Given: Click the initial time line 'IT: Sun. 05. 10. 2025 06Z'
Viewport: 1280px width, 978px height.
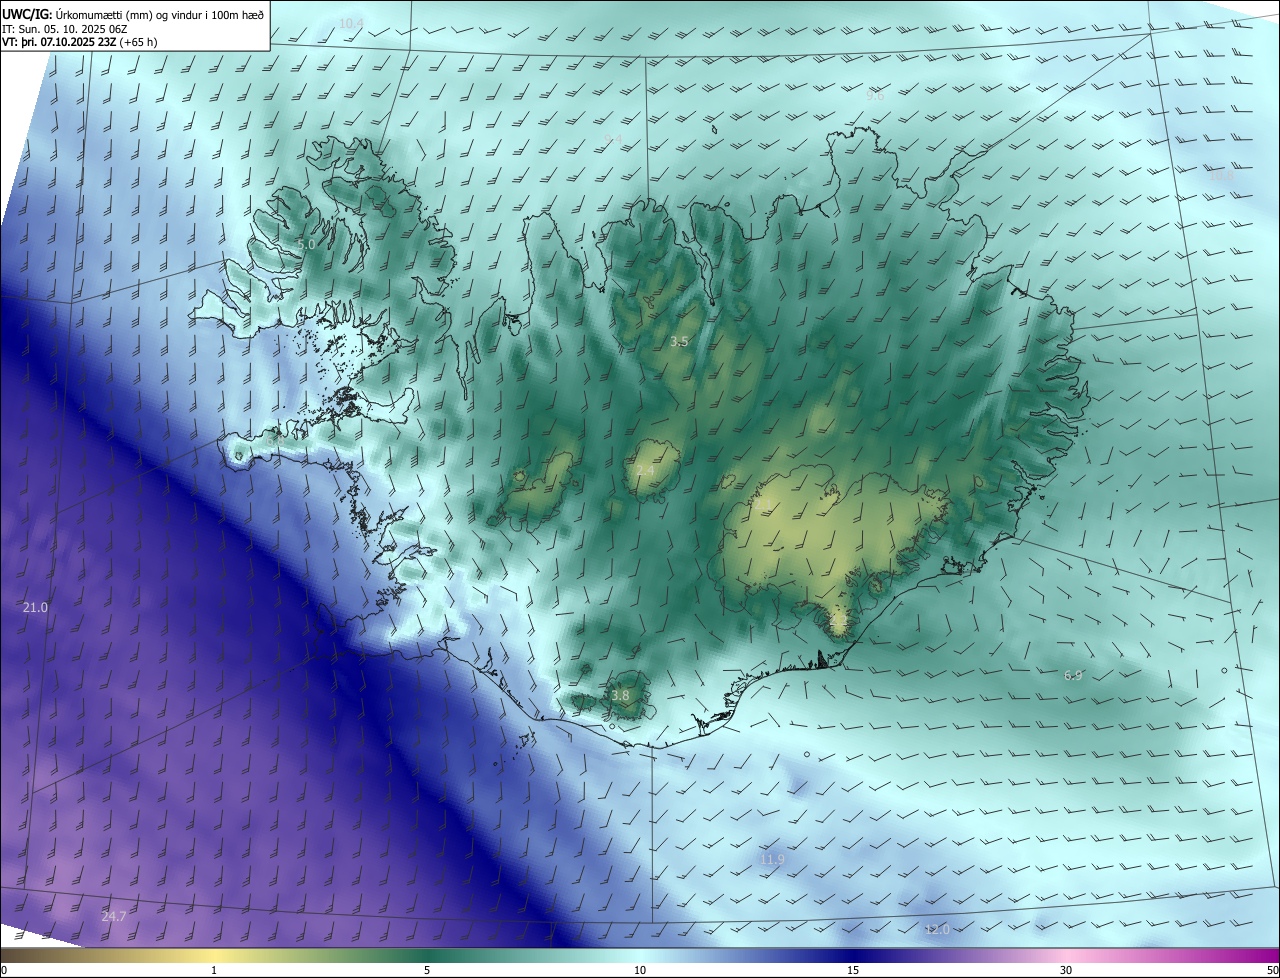Looking at the screenshot, I should [x=66, y=28].
